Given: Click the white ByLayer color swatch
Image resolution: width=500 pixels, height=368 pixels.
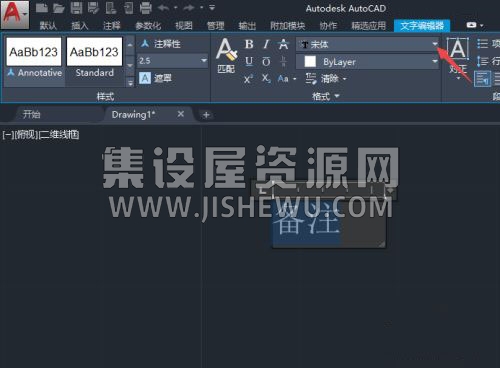Looking at the screenshot, I should (310, 62).
